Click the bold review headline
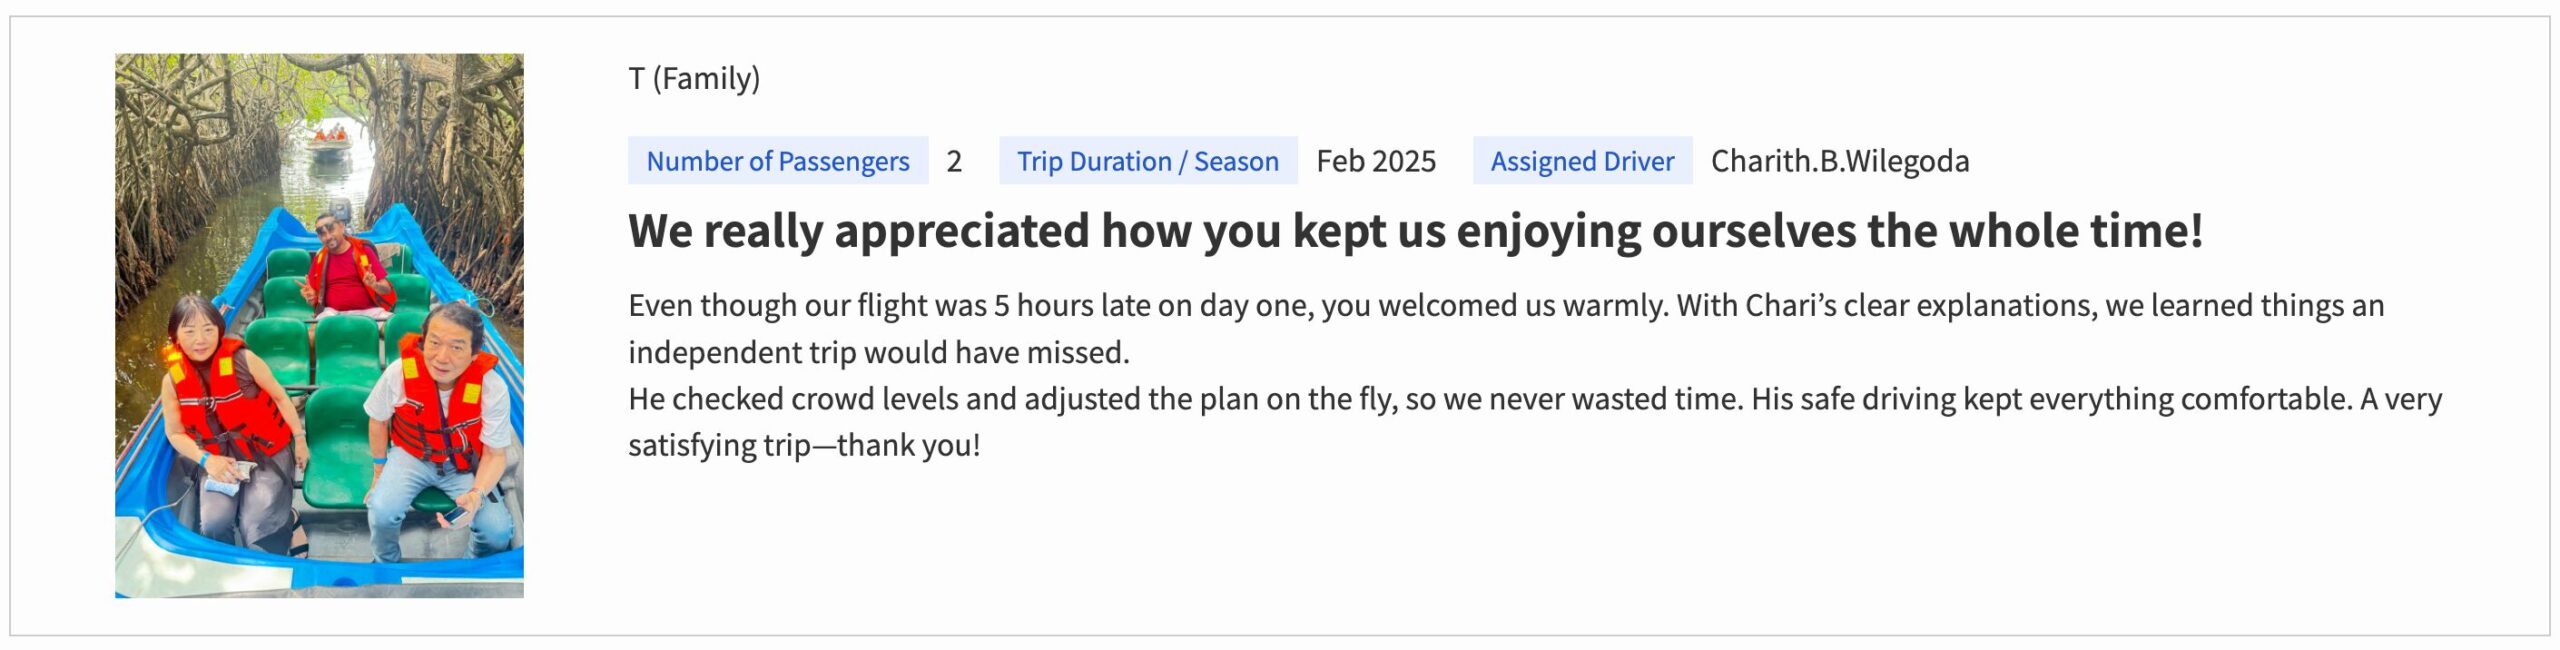This screenshot has height=650, width=2560. click(x=1415, y=231)
